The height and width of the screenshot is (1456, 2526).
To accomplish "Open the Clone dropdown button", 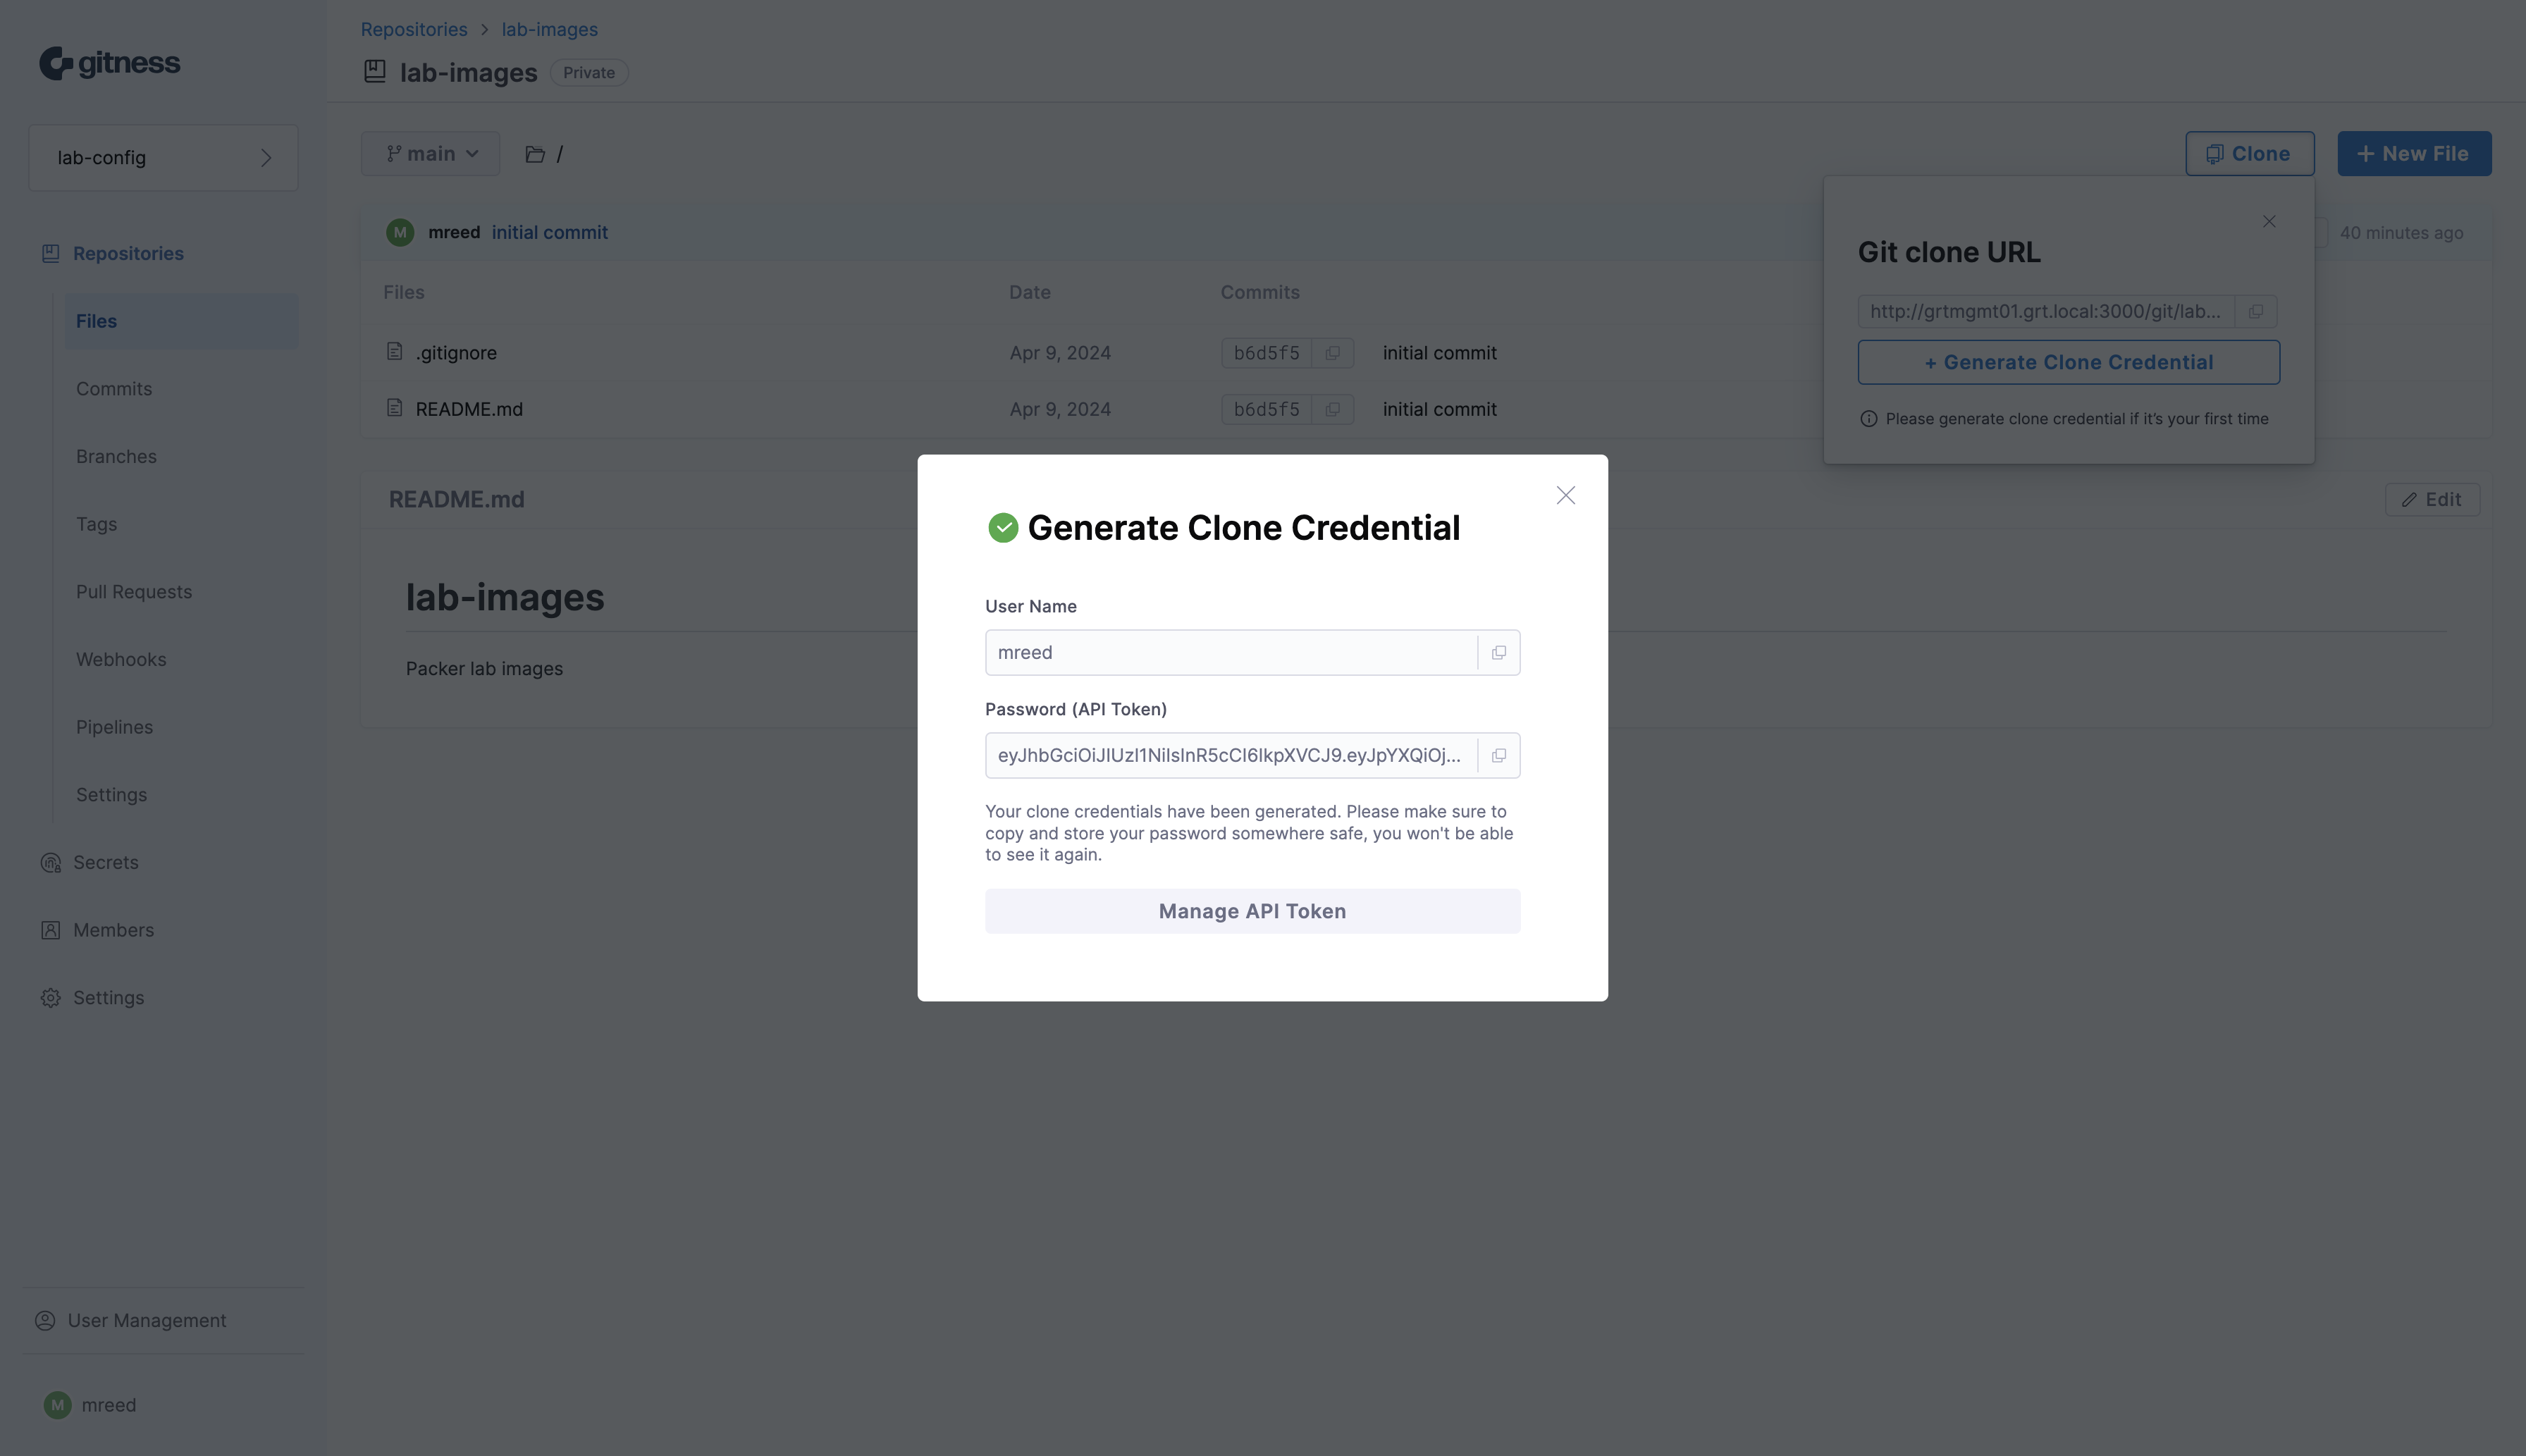I will pos(2249,154).
